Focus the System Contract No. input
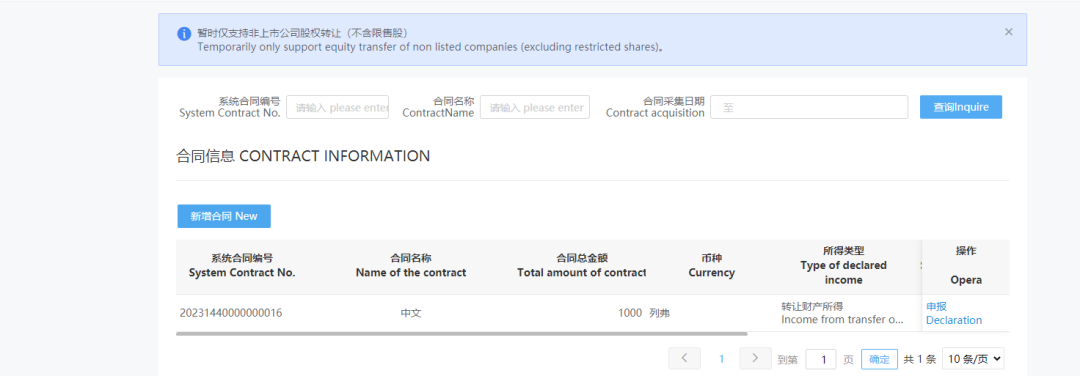Image resolution: width=1080 pixels, height=376 pixels. [x=338, y=107]
